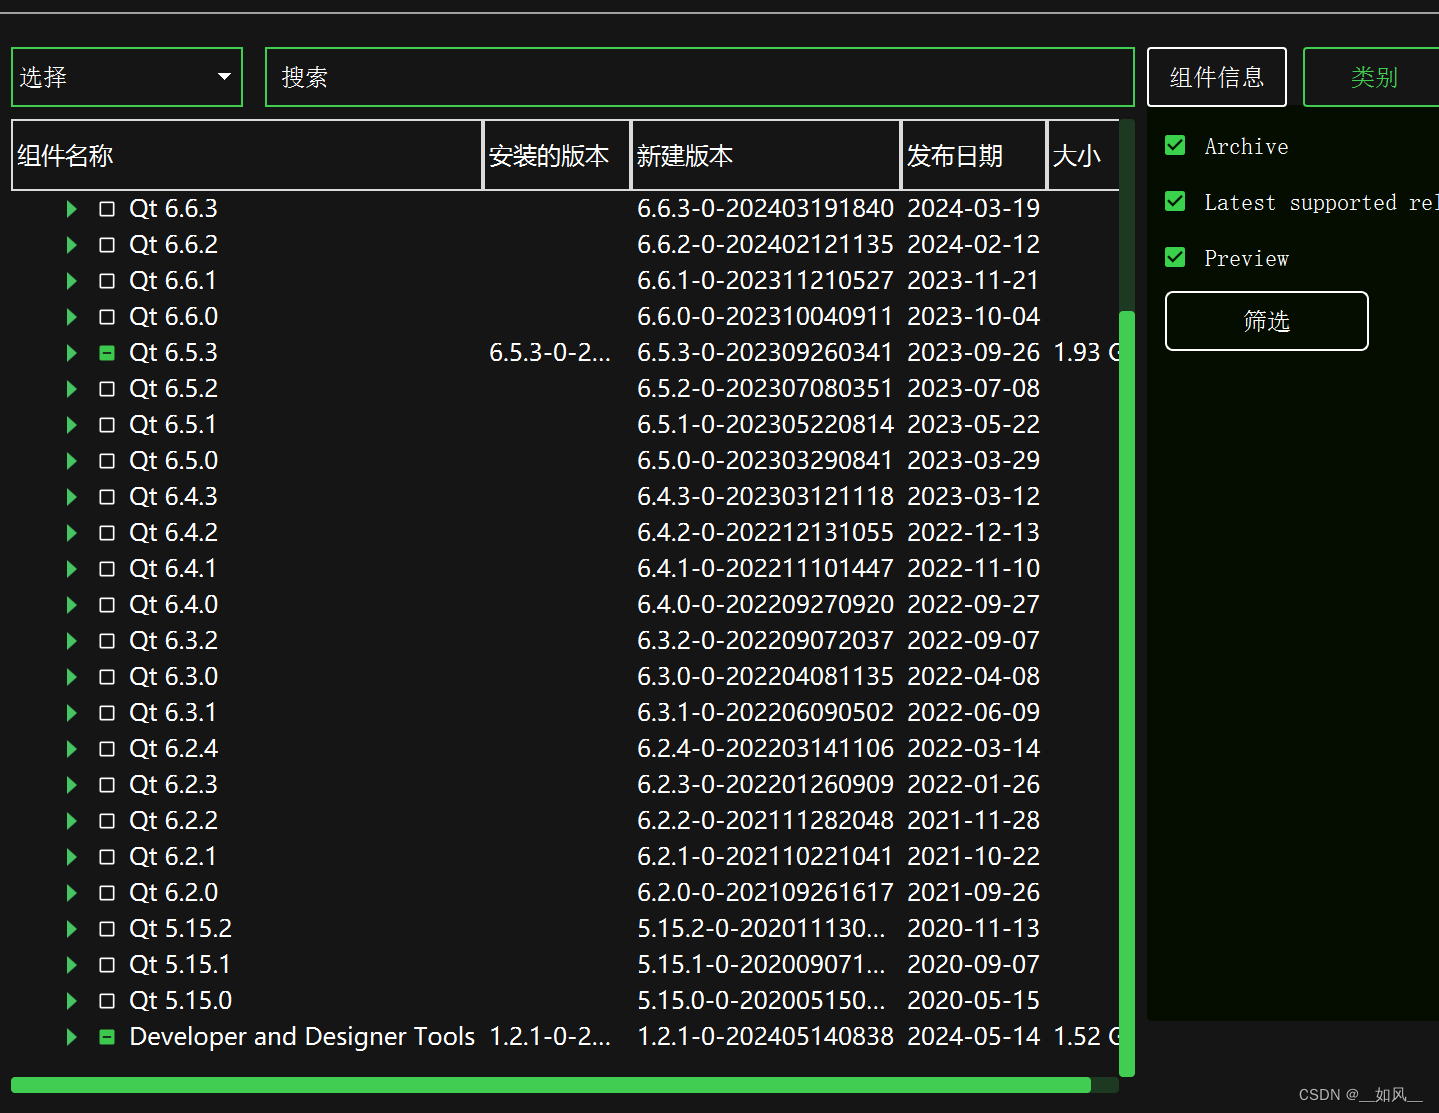Click release date 2024-02-12 cell

[x=973, y=245]
